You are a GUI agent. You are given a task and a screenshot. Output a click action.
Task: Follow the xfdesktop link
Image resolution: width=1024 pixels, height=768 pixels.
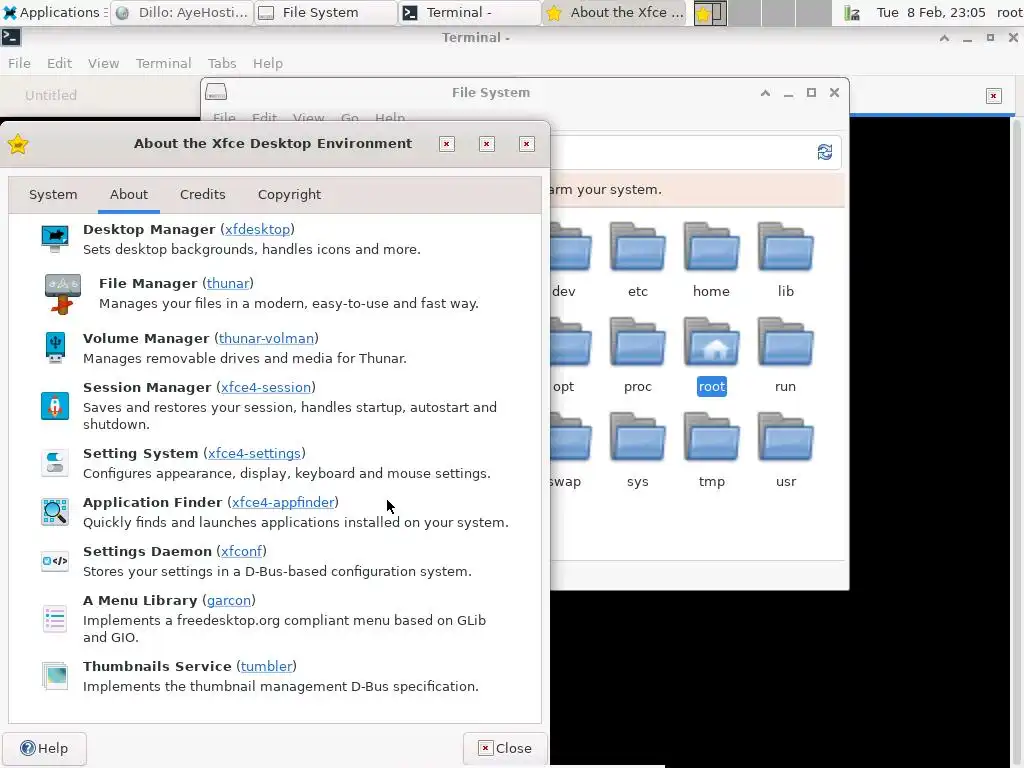click(257, 229)
